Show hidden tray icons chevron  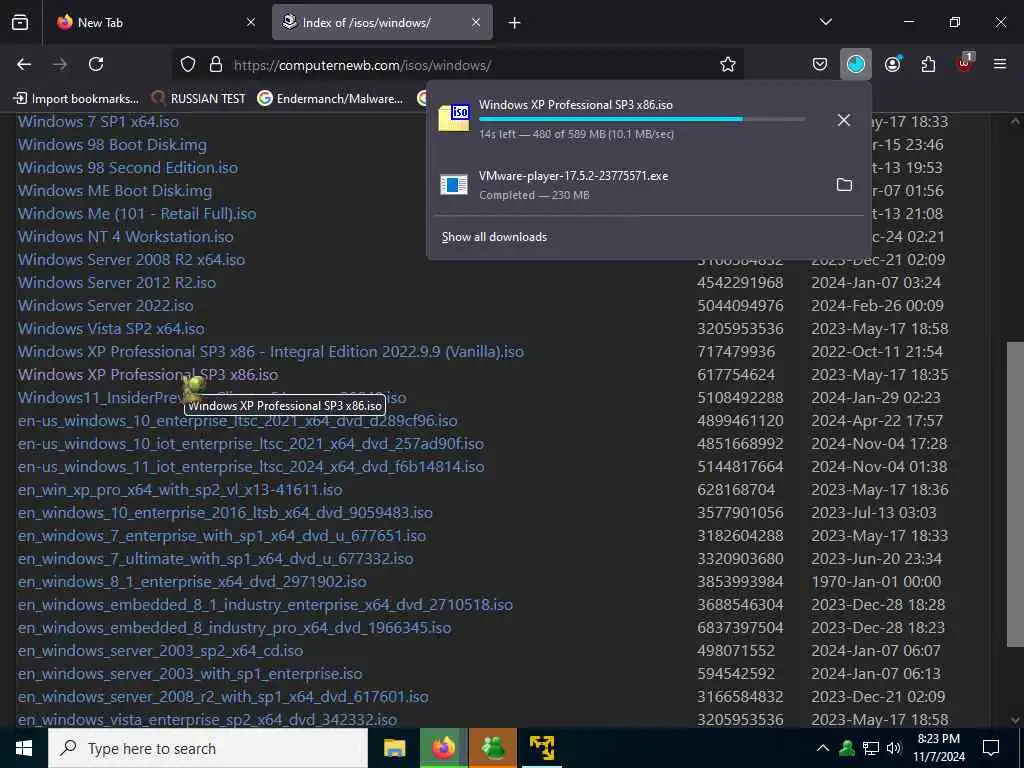(823, 748)
